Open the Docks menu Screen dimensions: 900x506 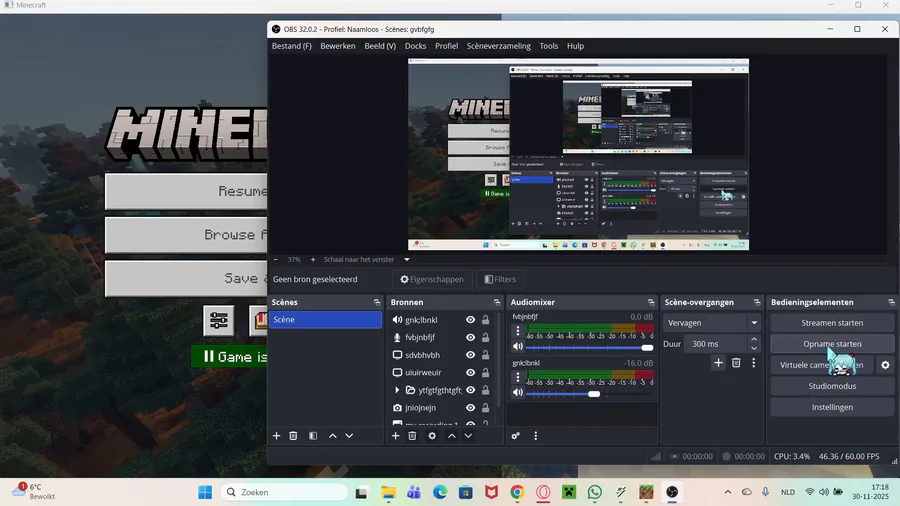(x=415, y=46)
